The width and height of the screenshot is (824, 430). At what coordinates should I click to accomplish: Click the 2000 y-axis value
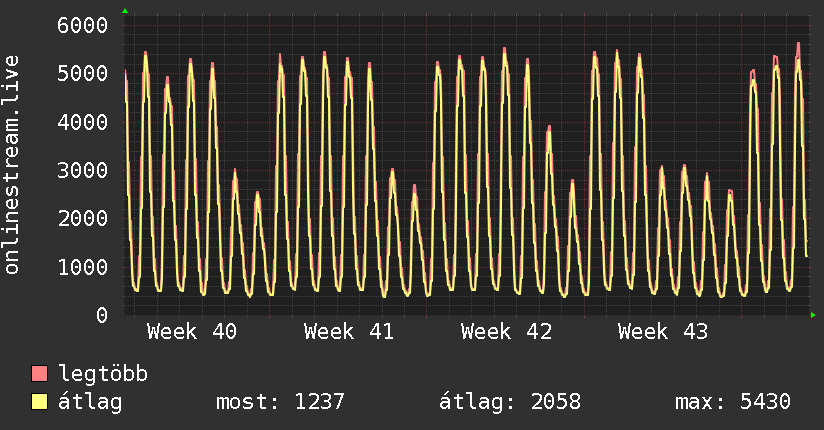click(83, 219)
